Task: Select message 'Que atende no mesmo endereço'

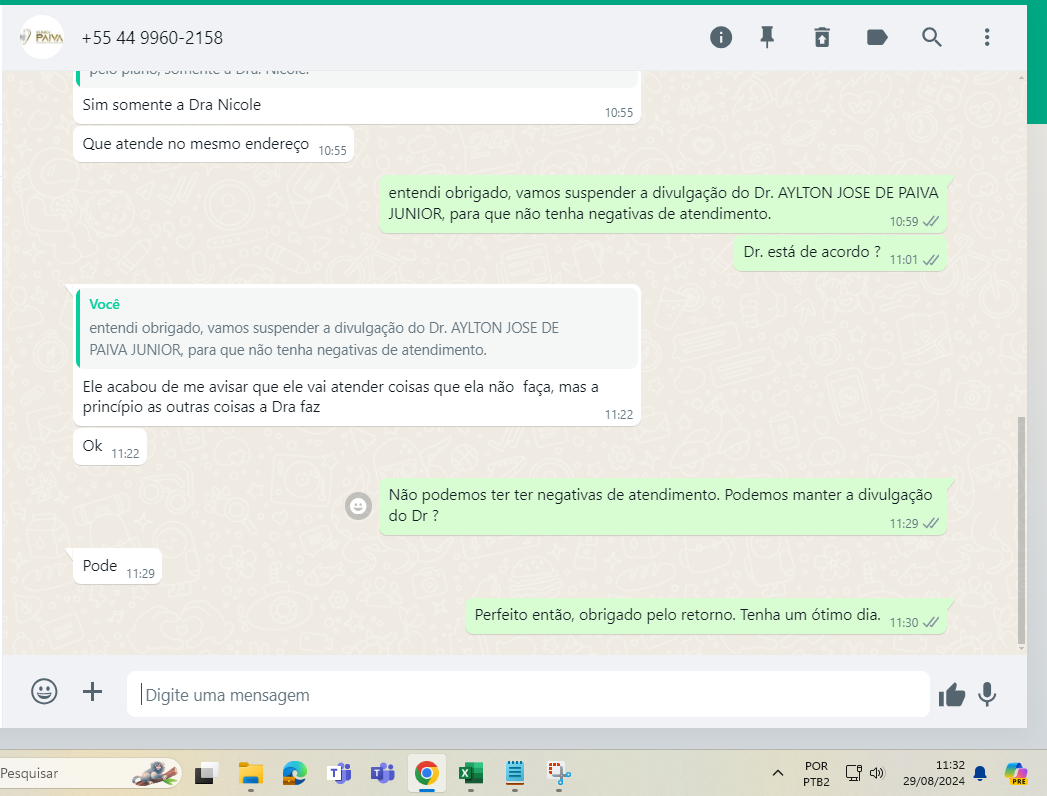Action: [x=213, y=144]
